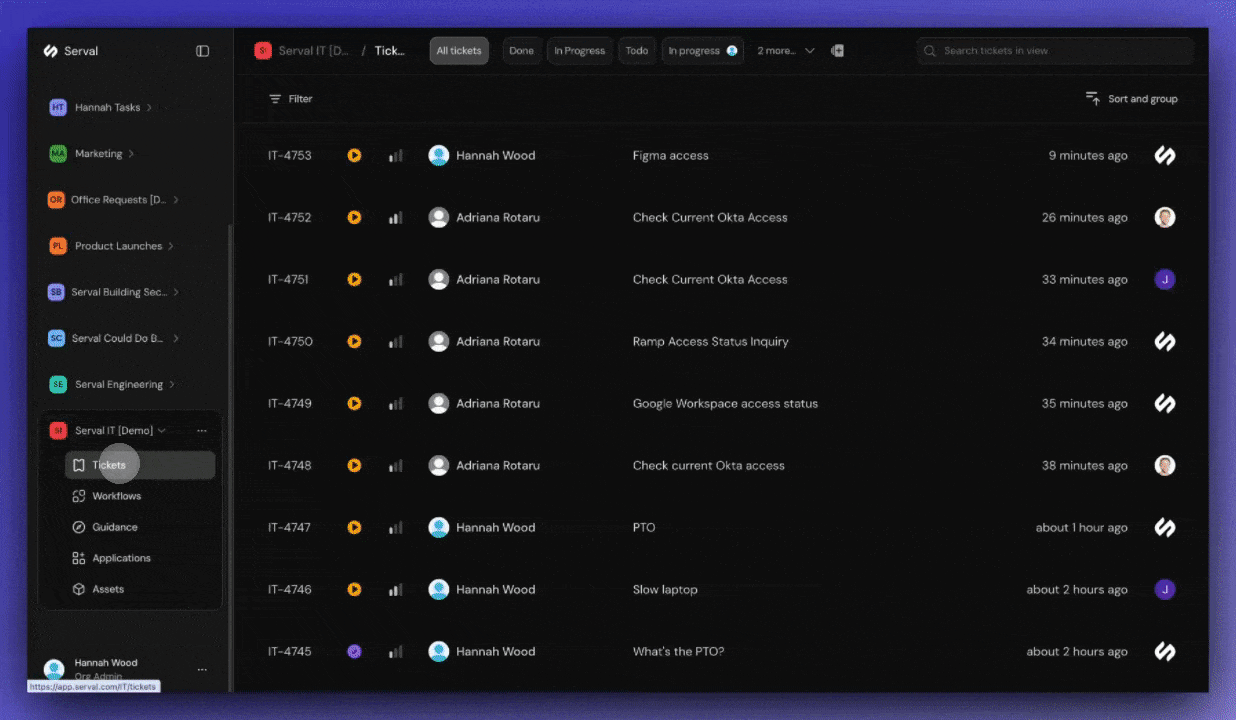This screenshot has height=720, width=1236.
Task: Click the Hannah Wood avatar on IT-4746 row
Action: coord(439,590)
